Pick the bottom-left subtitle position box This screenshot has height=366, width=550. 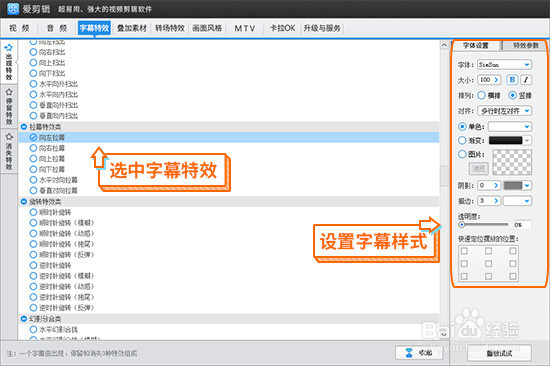[x=464, y=276]
